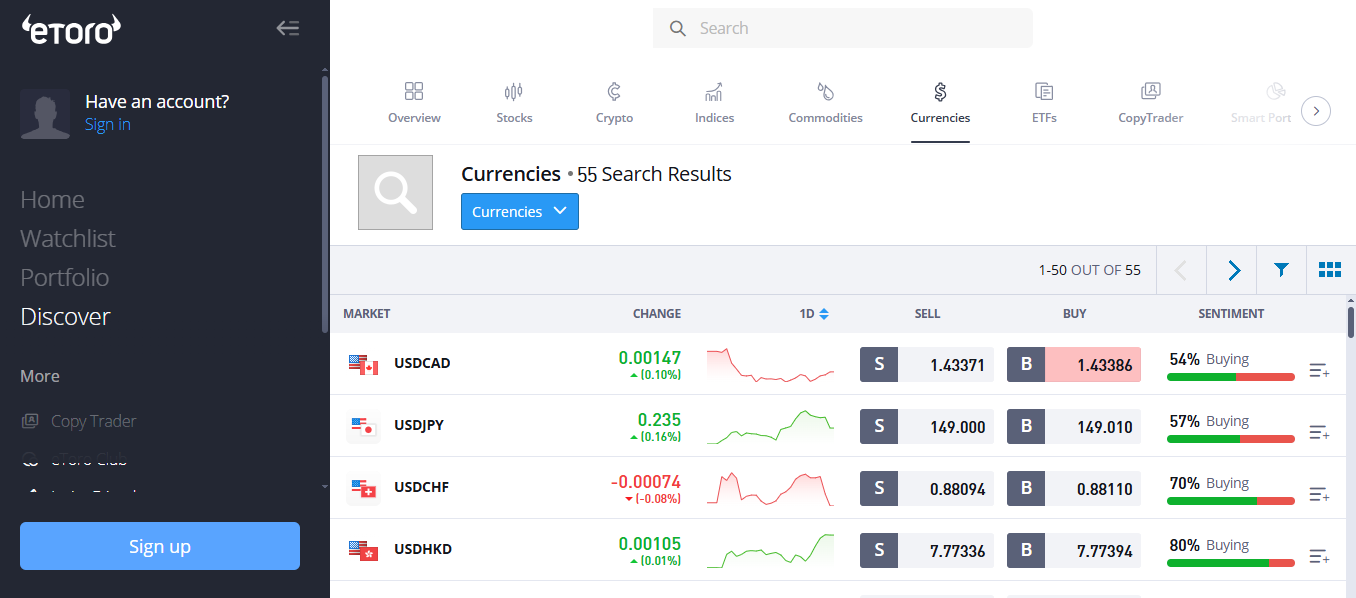Viewport: 1356px width, 598px height.
Task: Open Copy Trader sidebar link
Action: coord(93,421)
